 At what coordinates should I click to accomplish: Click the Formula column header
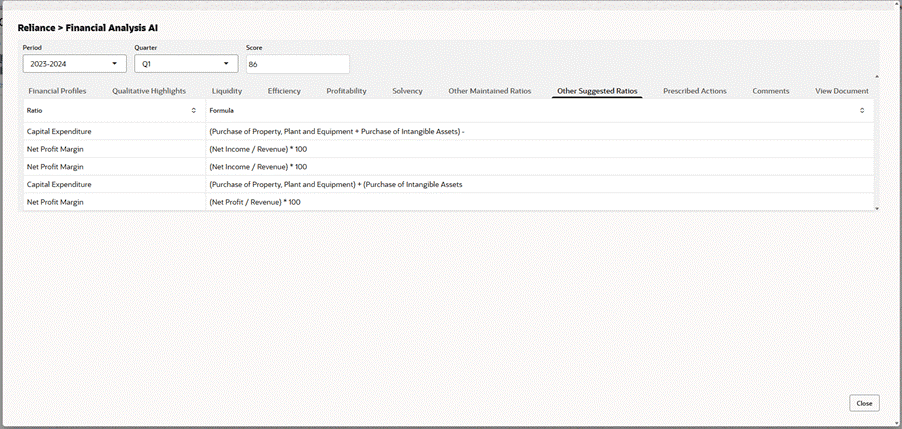[540, 110]
